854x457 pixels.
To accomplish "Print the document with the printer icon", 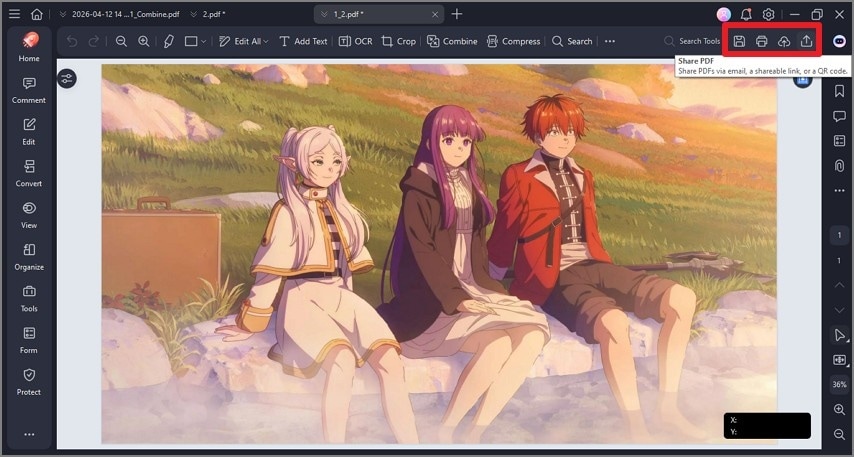I will pyautogui.click(x=761, y=41).
